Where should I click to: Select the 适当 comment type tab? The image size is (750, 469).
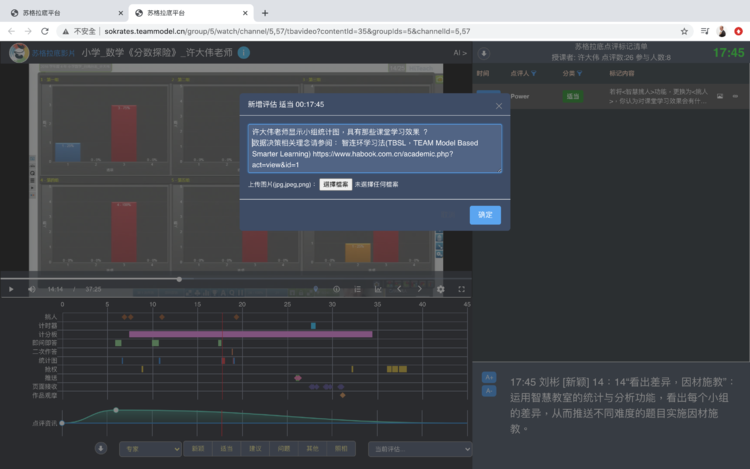point(226,449)
